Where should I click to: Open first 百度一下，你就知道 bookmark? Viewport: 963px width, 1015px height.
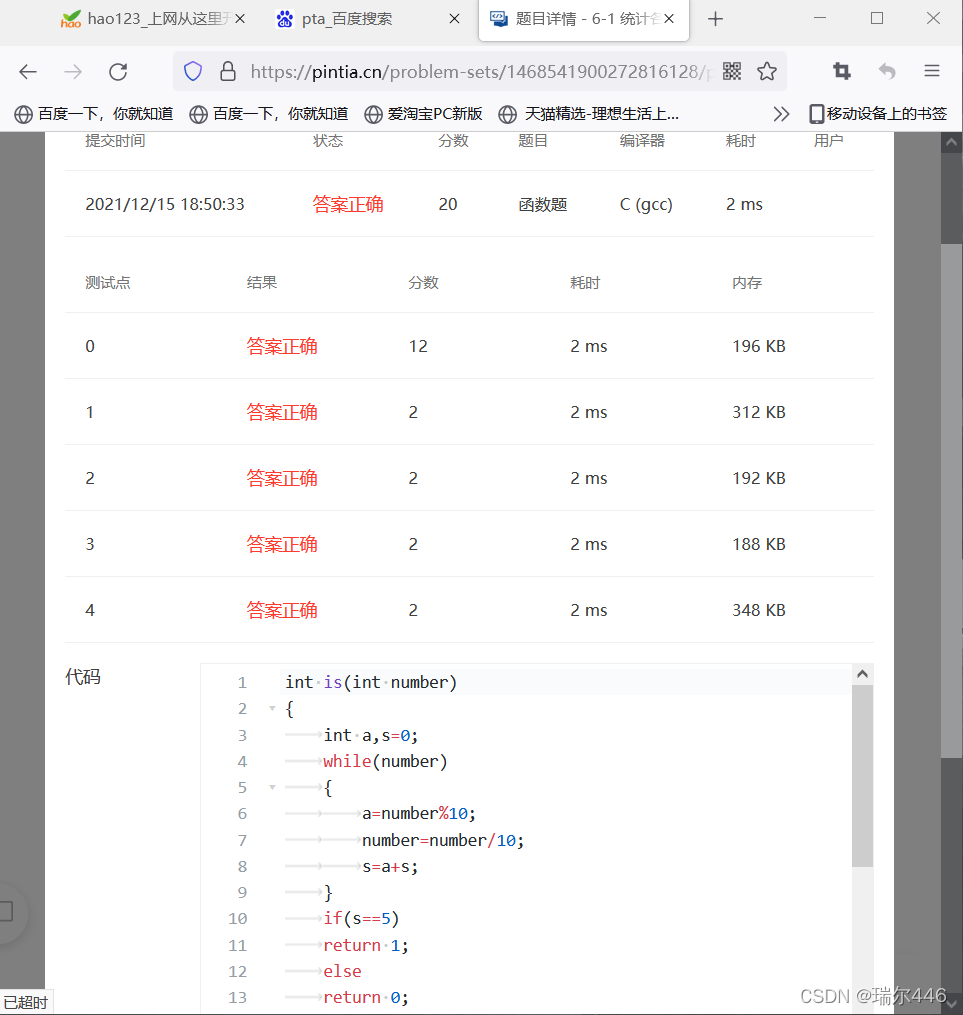pos(94,114)
